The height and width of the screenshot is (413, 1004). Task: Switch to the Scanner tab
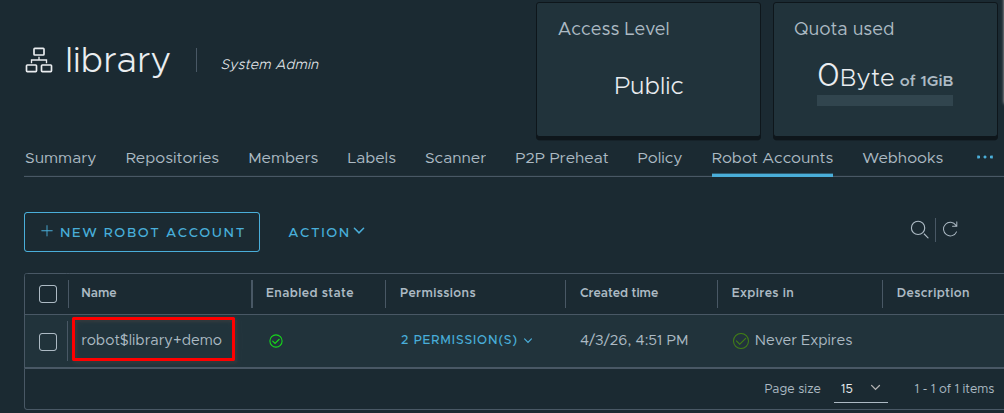[x=455, y=158]
